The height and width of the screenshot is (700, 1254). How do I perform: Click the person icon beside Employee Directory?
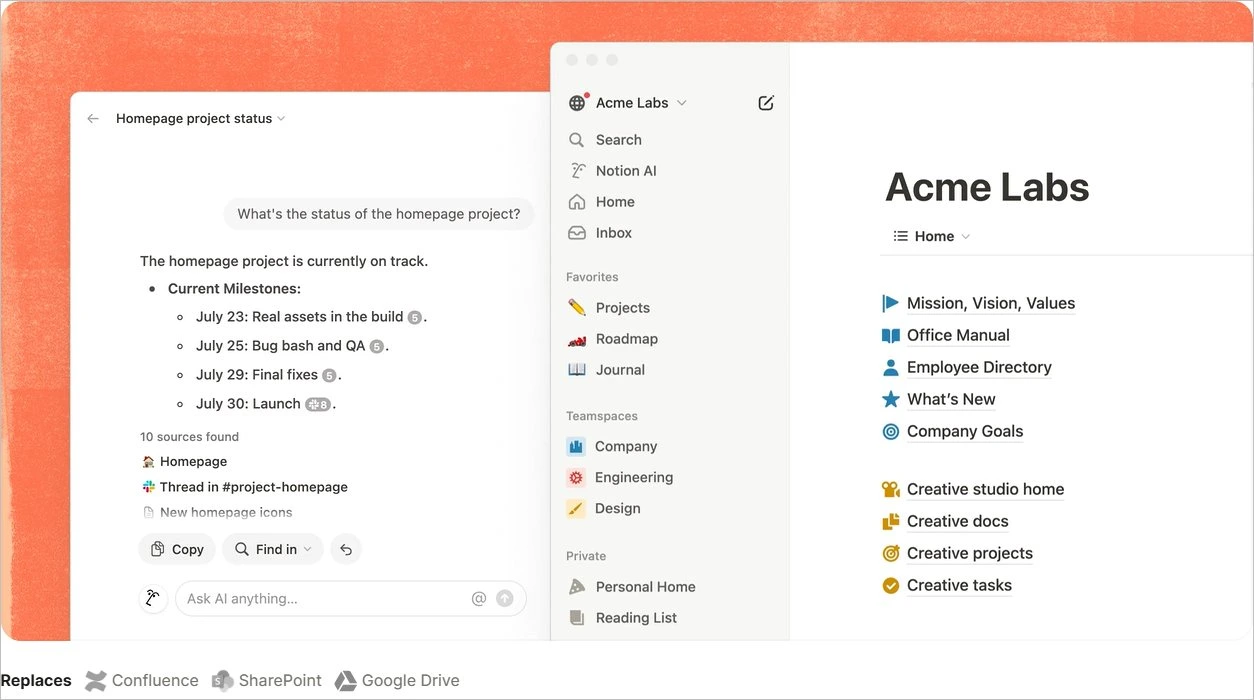(891, 367)
